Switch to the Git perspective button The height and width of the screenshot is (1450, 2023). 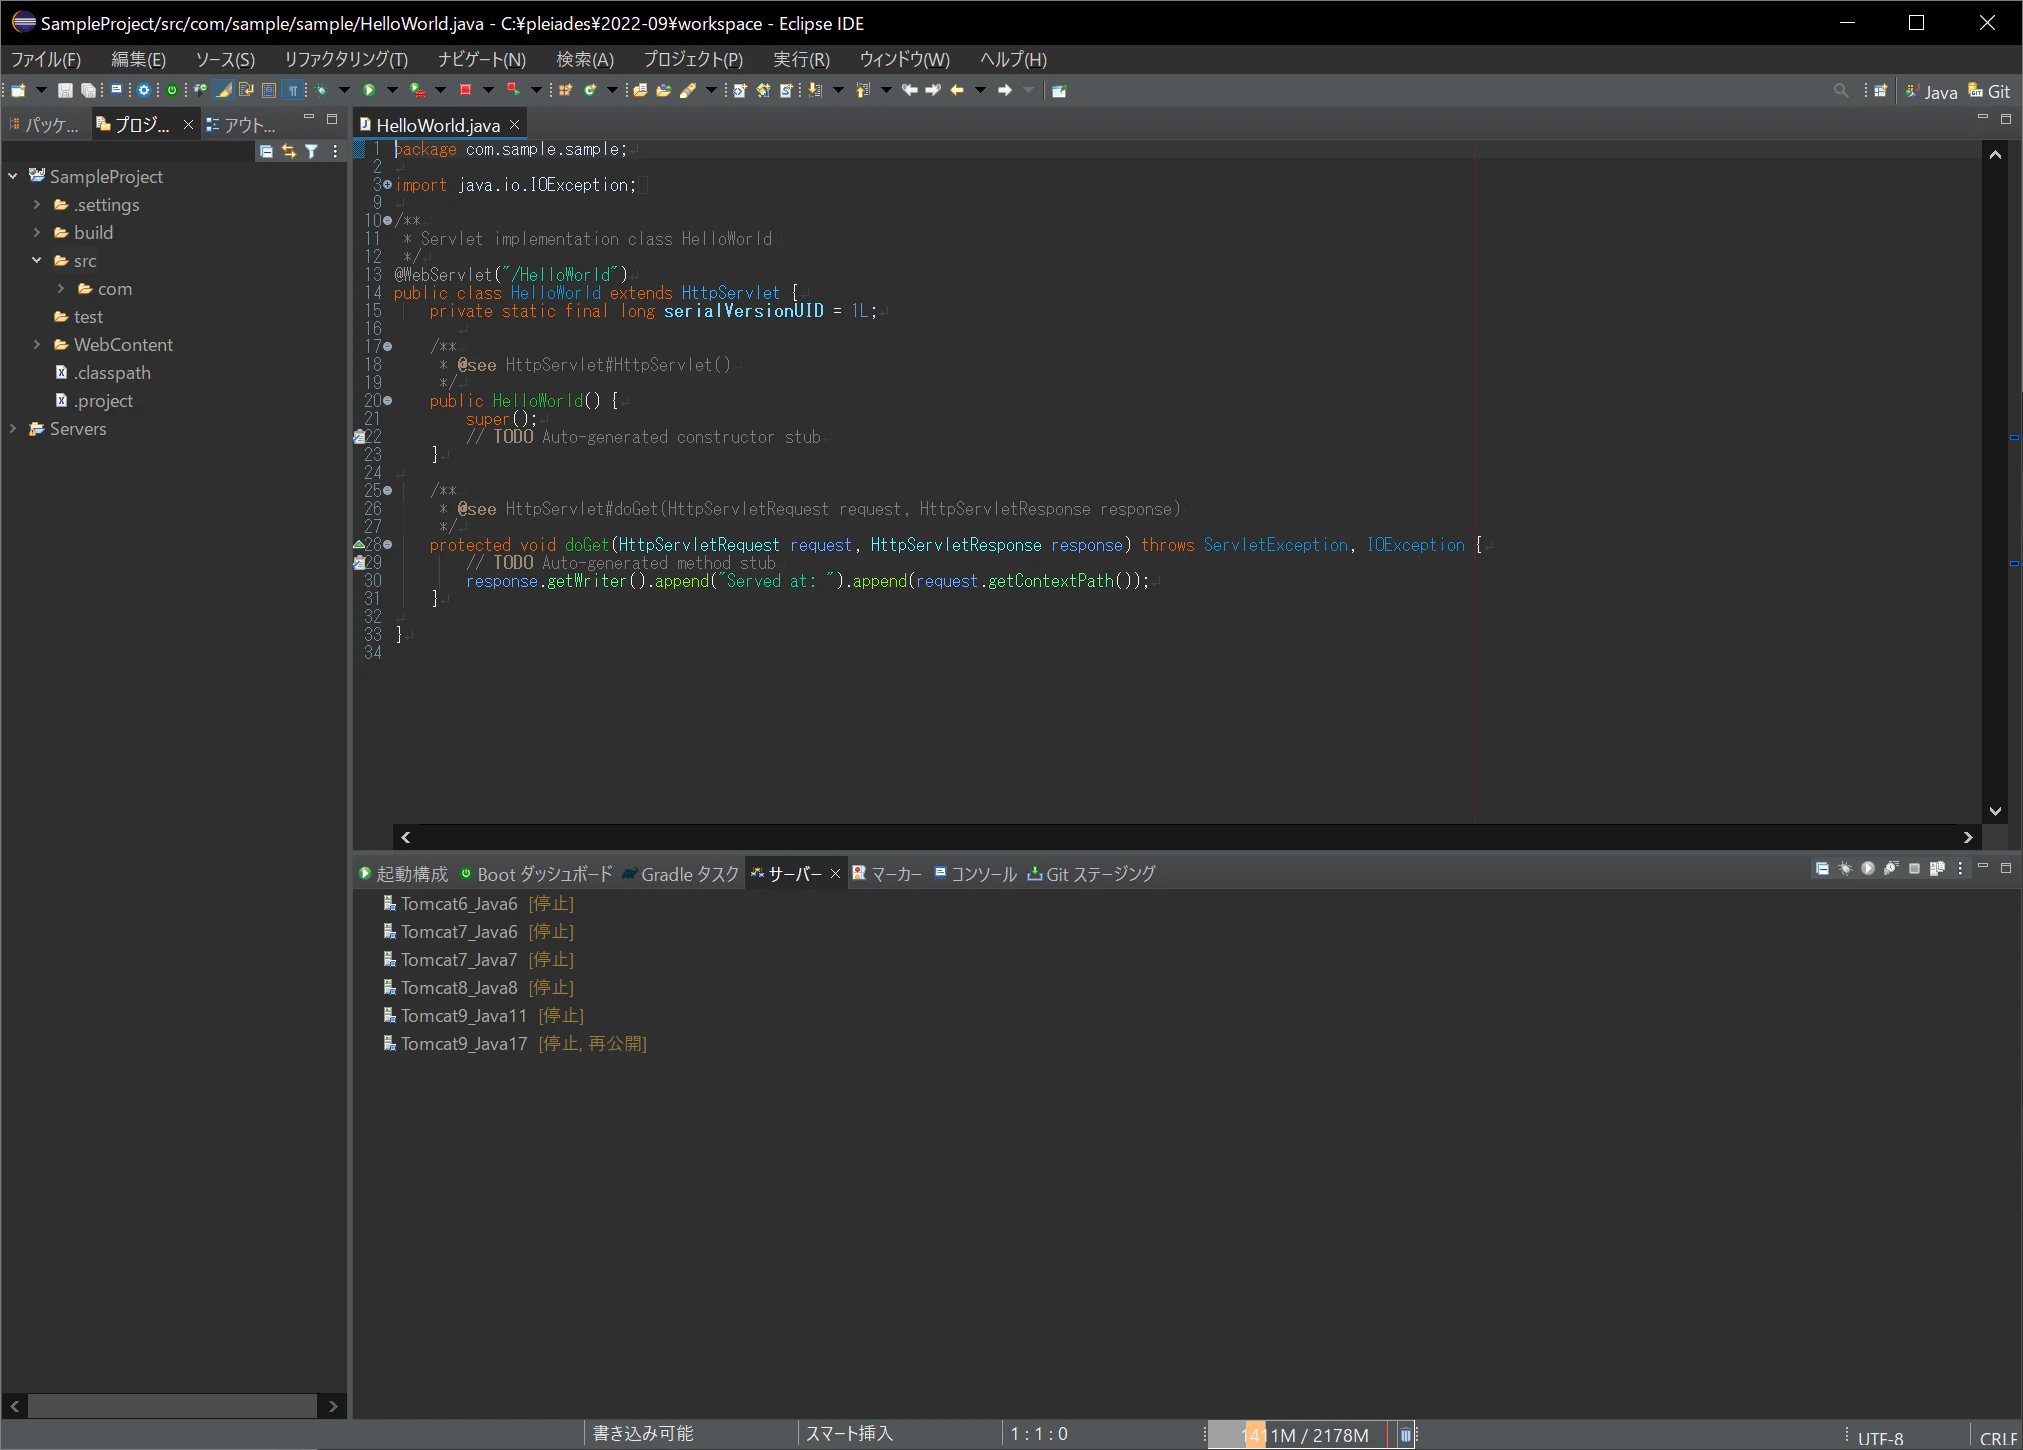(1989, 91)
